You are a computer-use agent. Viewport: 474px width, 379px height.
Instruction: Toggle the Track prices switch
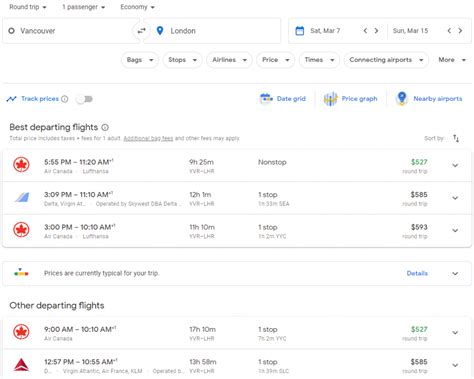84,99
